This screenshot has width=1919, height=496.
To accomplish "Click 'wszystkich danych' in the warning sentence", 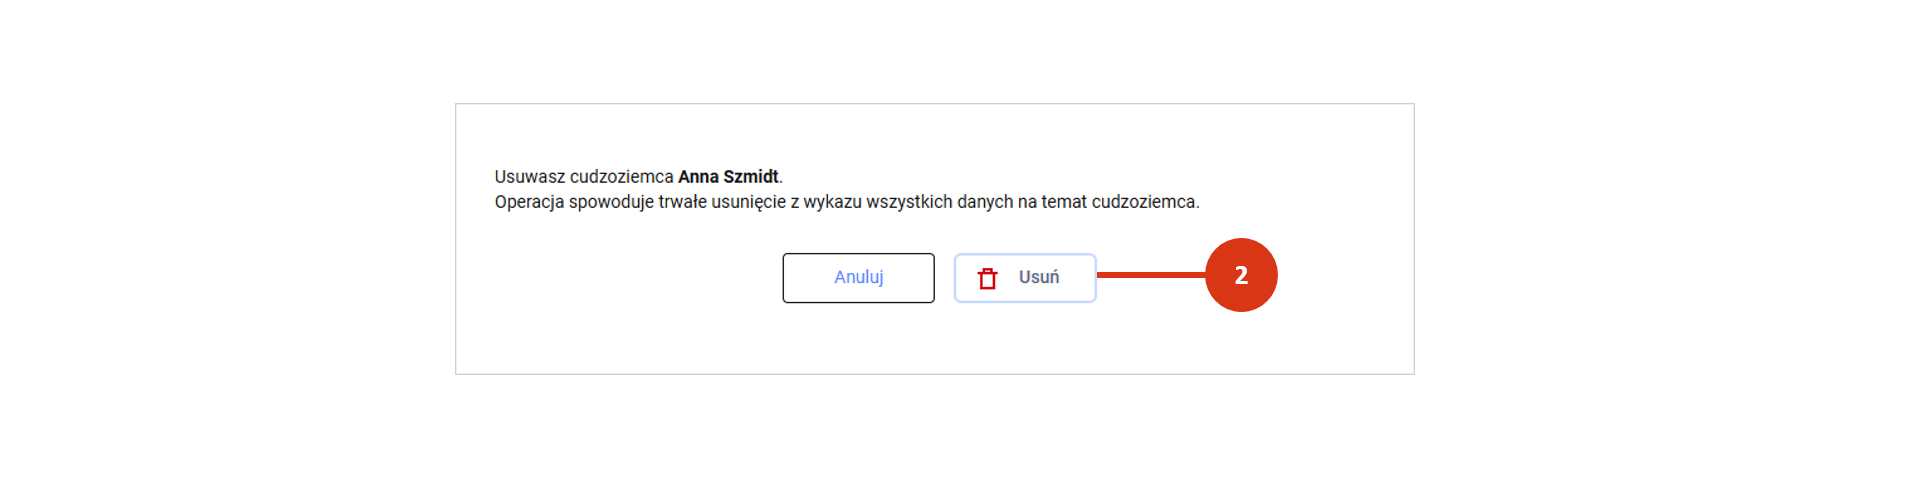I will [940, 202].
